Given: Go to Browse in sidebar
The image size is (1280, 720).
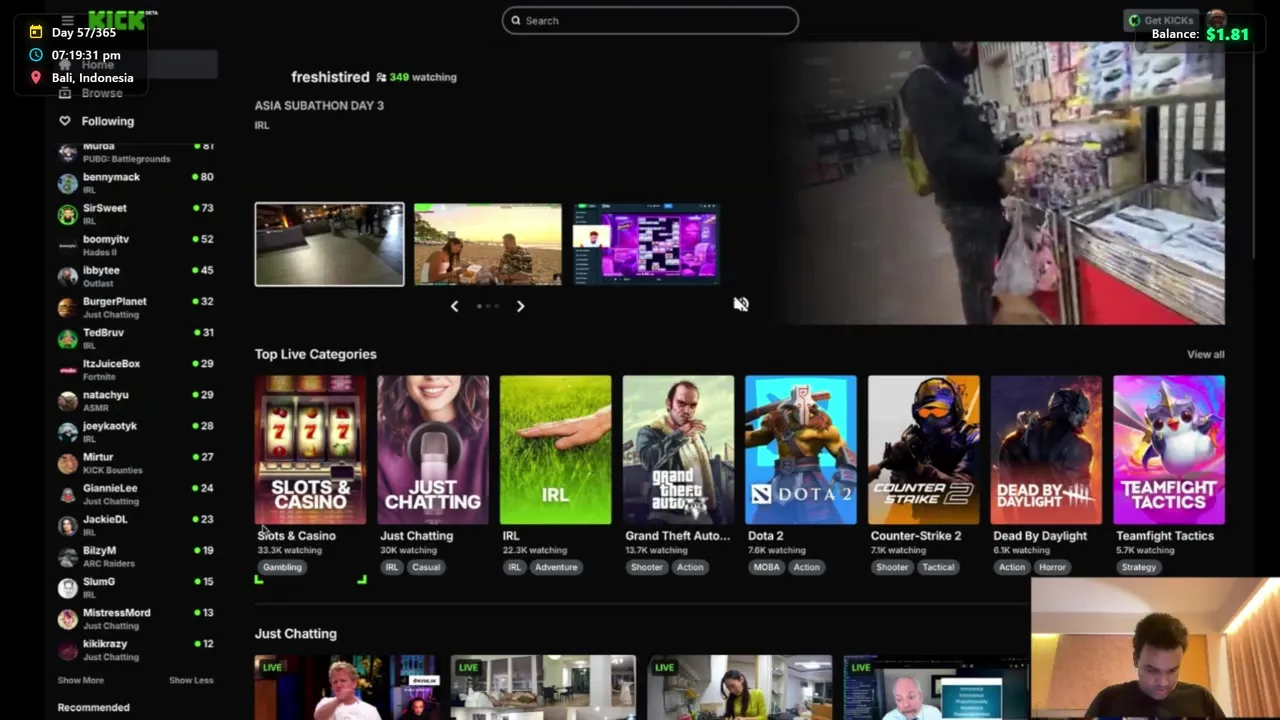Looking at the screenshot, I should coord(102,93).
